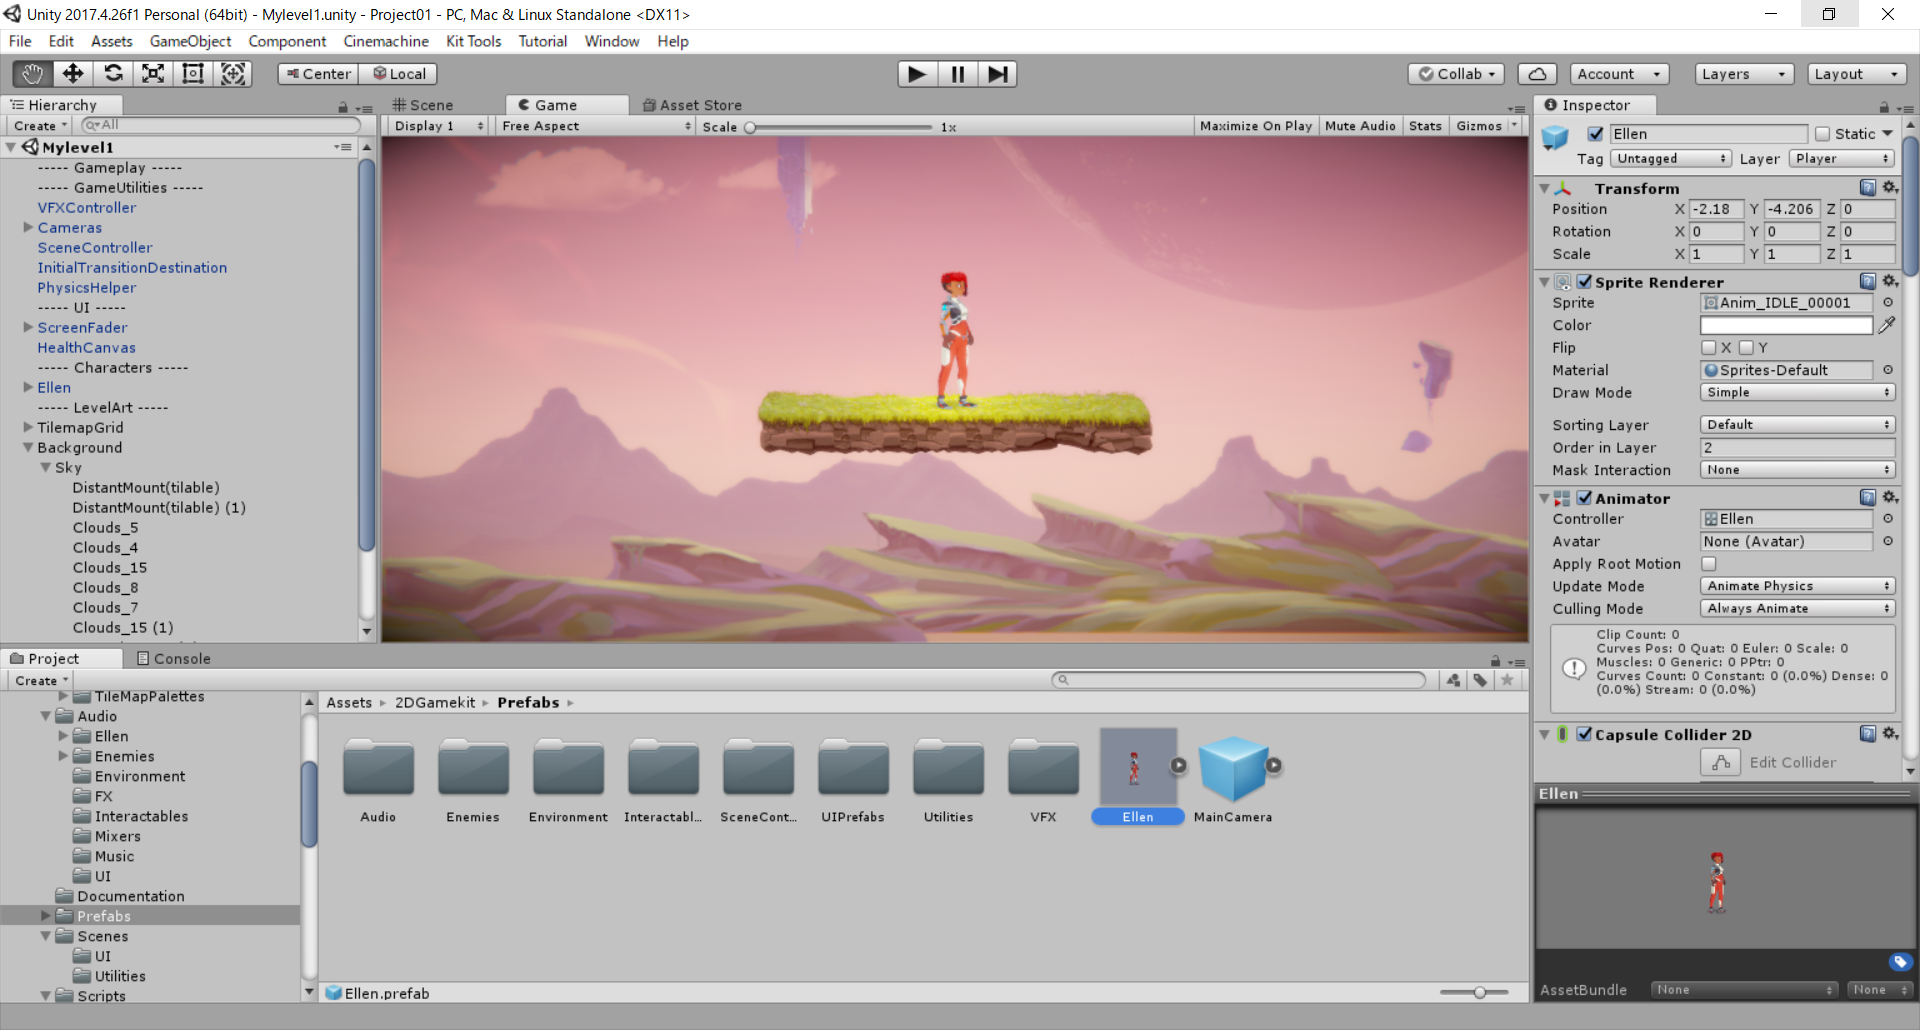The width and height of the screenshot is (1920, 1030).
Task: Click the Stats button in Game view
Action: coord(1425,126)
